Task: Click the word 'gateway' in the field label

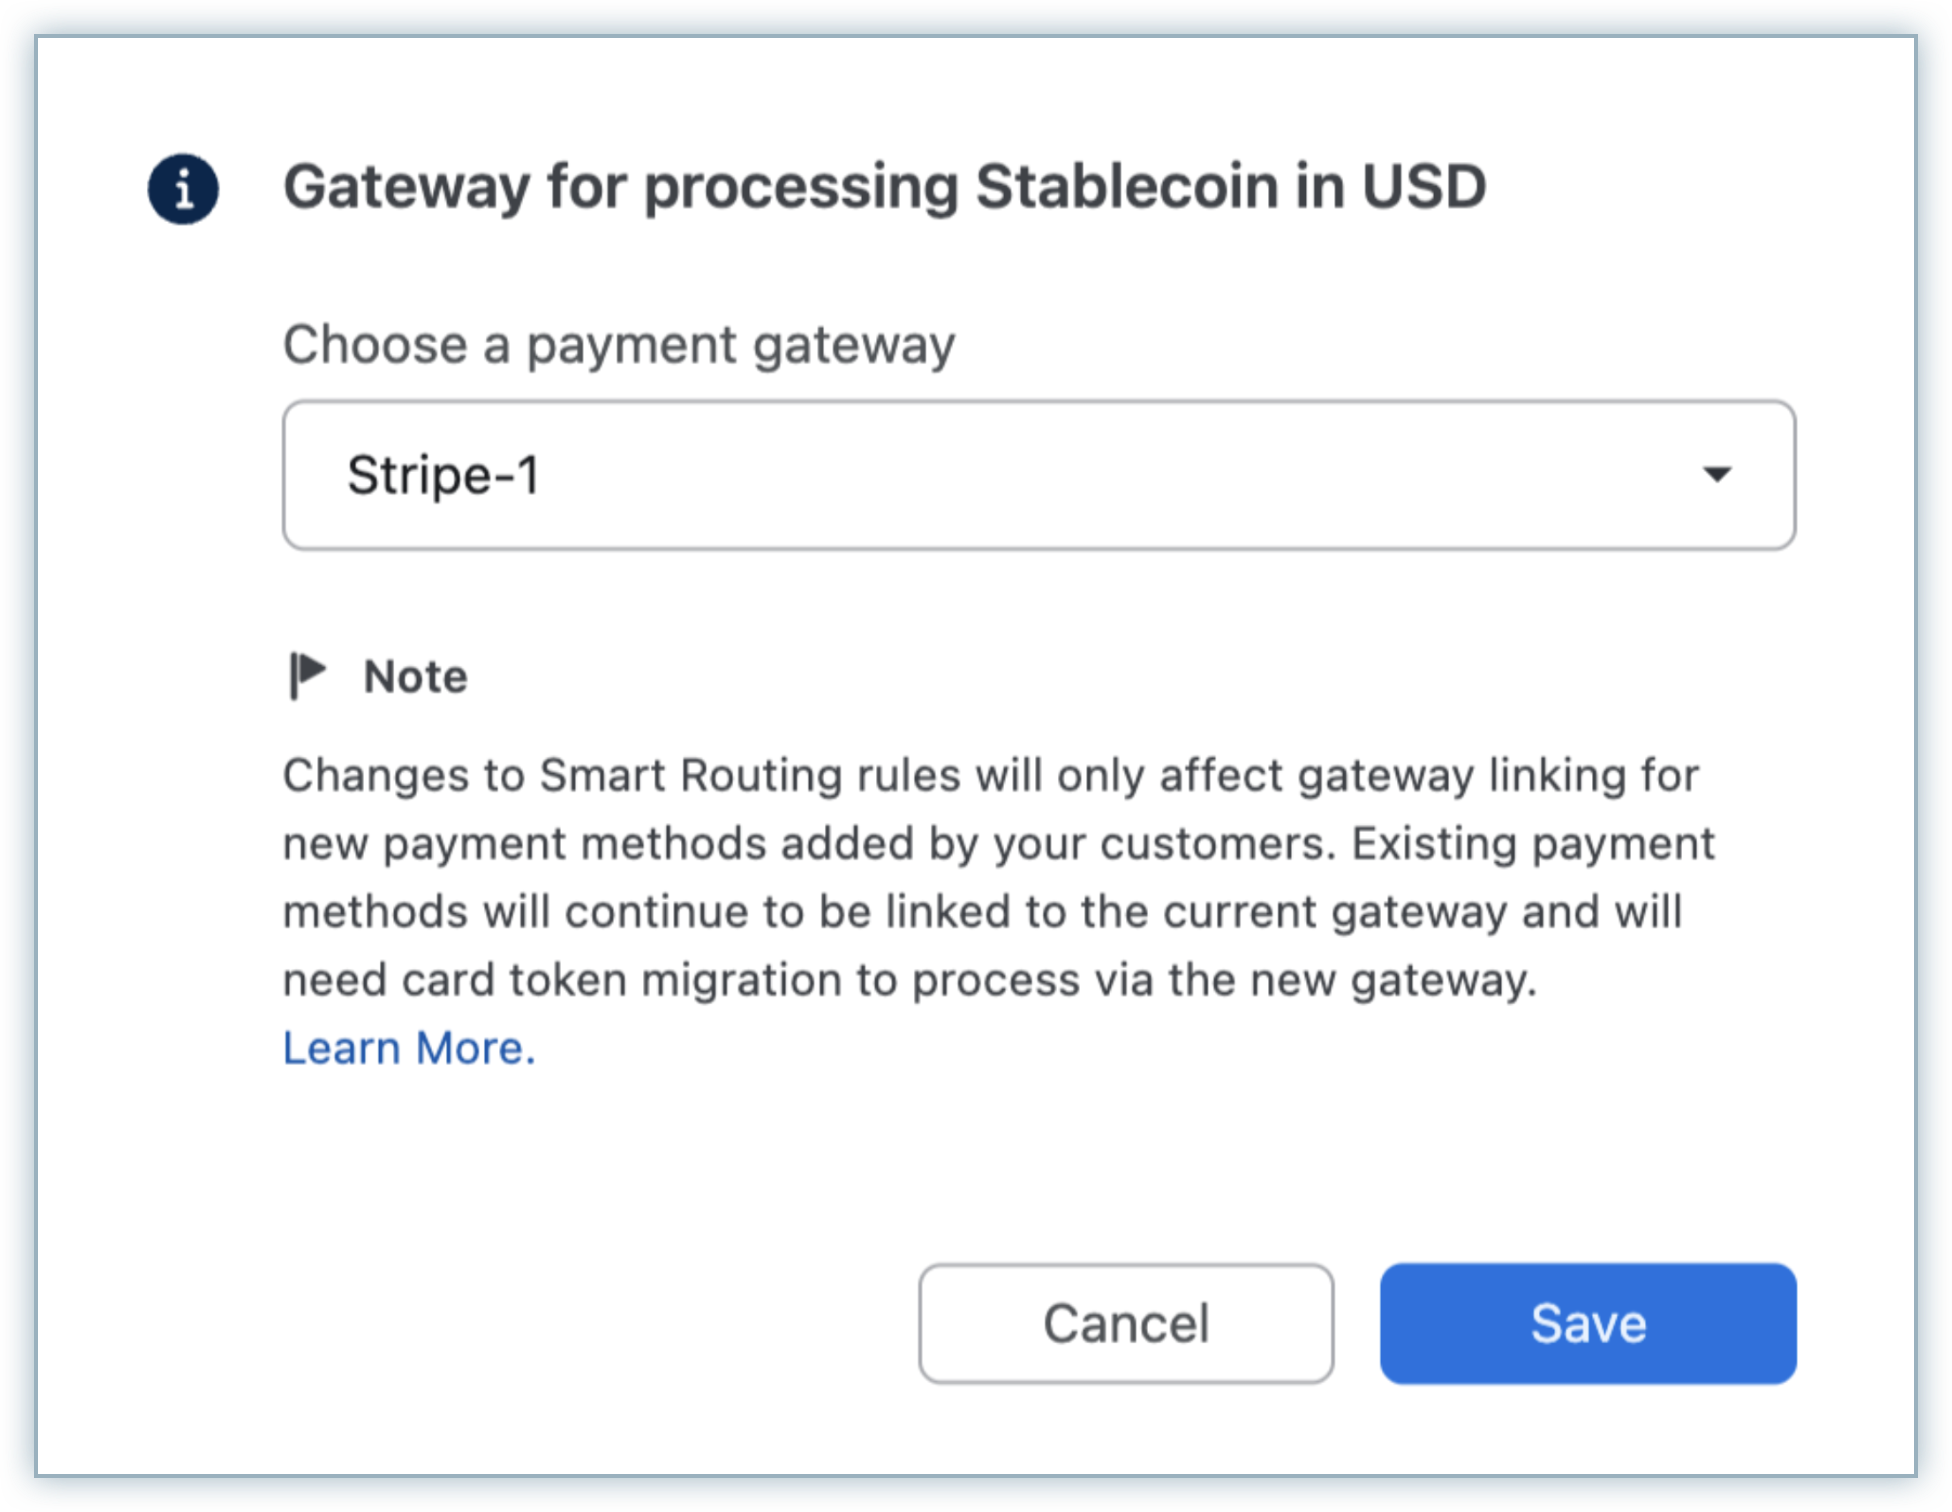Action: 853,347
